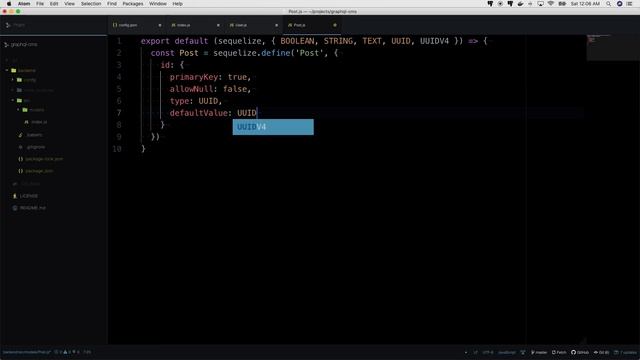This screenshot has width=640, height=360.
Task: Switch to the Post.js editor tab
Action: tap(312, 25)
